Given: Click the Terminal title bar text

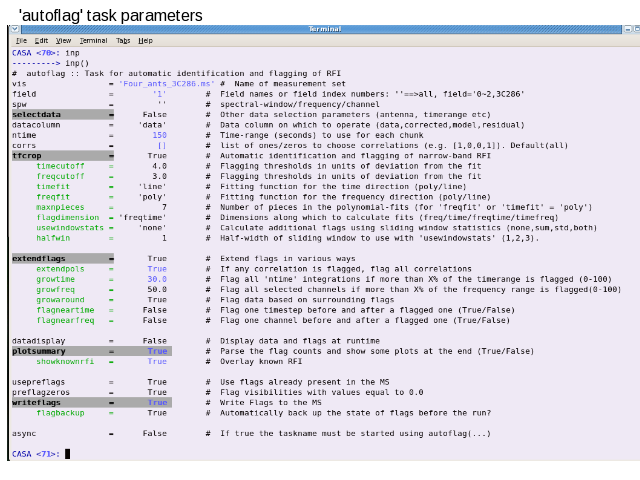Looking at the screenshot, I should [324, 29].
